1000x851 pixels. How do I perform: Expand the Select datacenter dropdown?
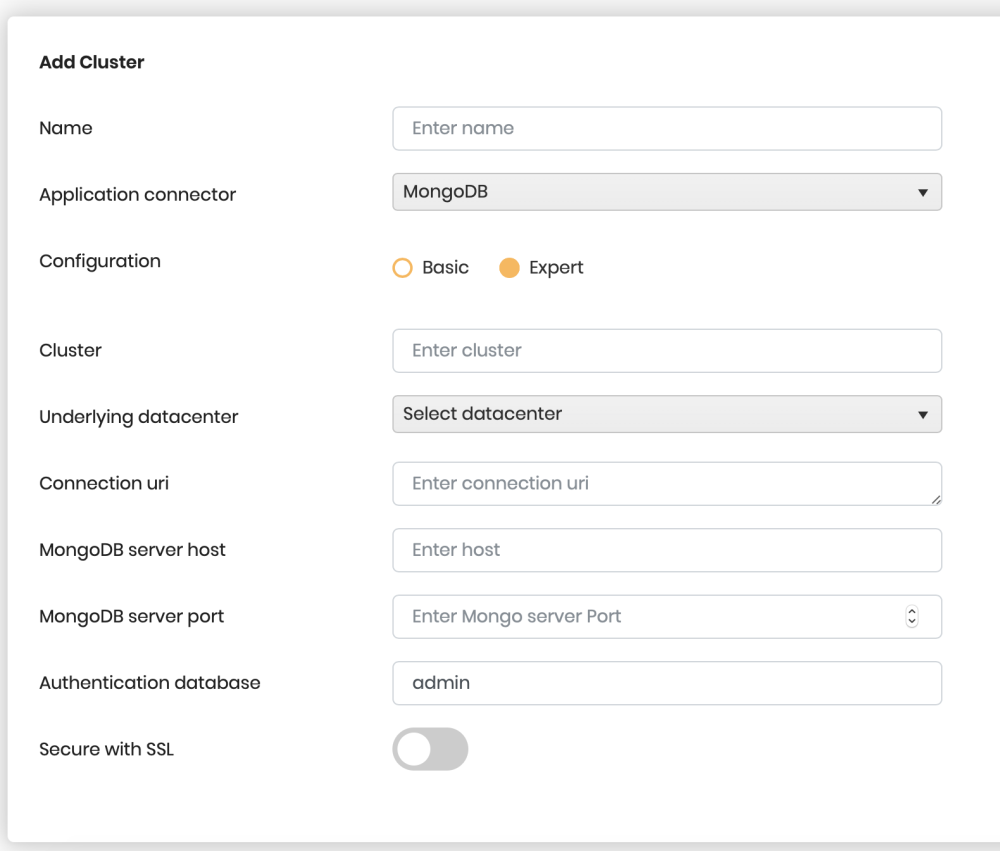pos(667,413)
